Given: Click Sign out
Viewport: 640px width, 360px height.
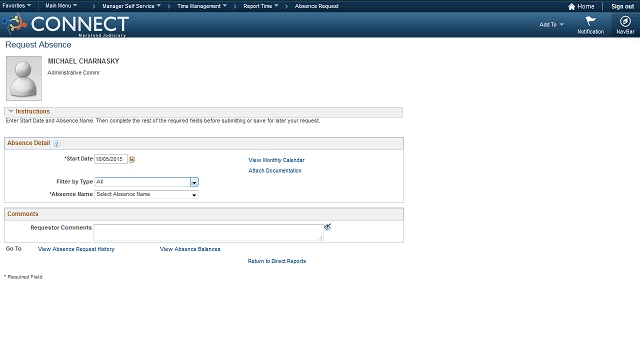Looking at the screenshot, I should (622, 7).
